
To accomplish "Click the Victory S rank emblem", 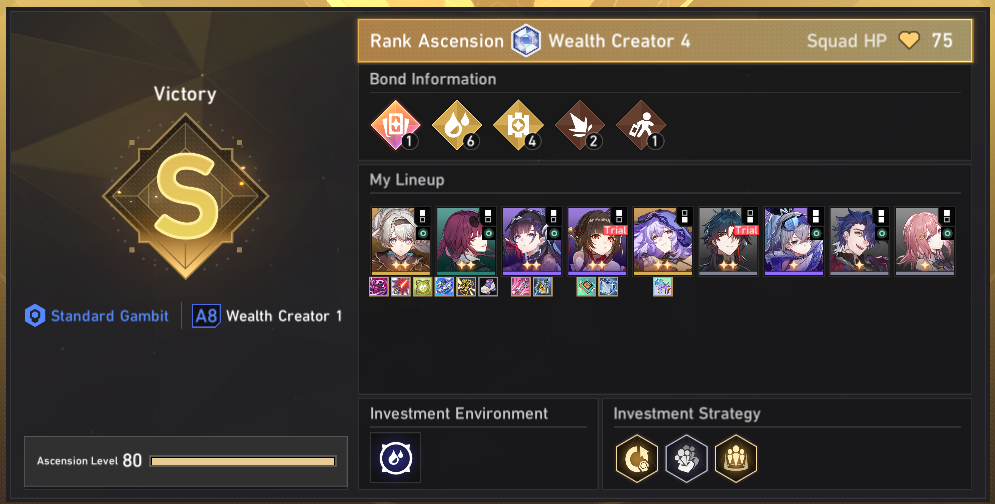I will point(185,197).
